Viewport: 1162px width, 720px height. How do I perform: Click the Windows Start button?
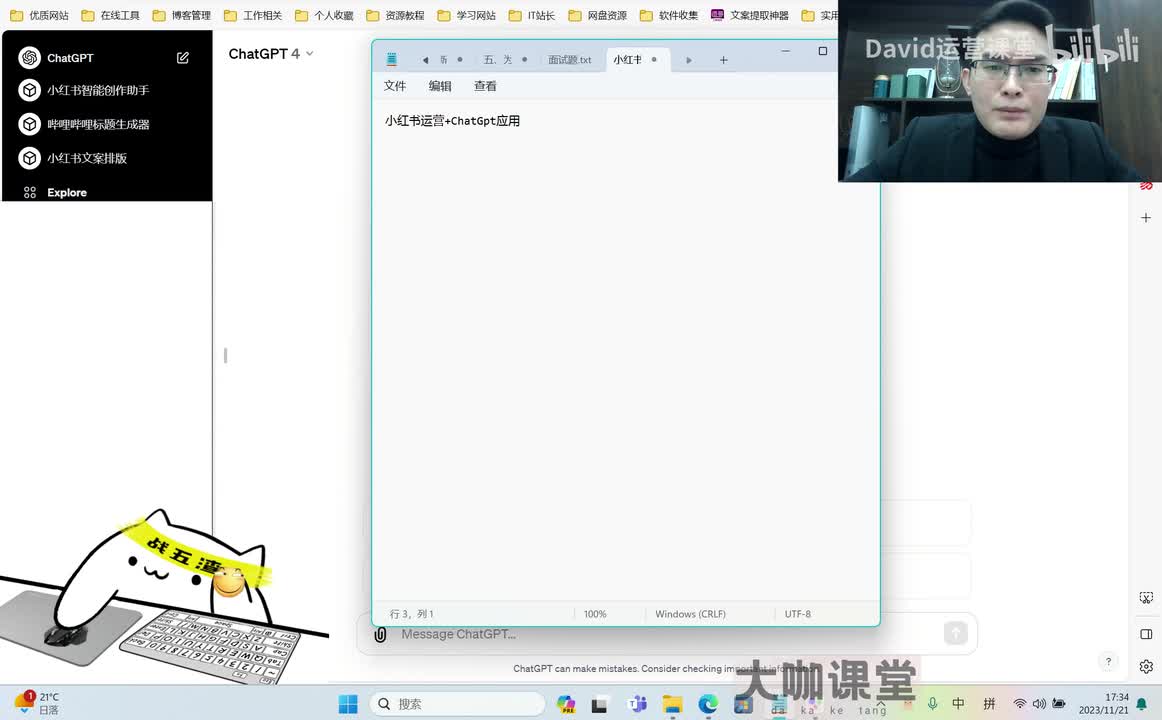click(348, 704)
